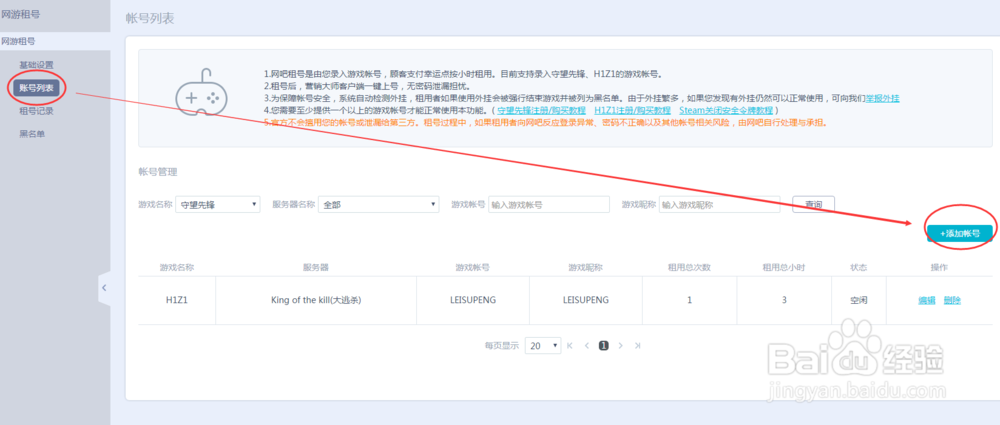Click the +添加帐号 button
1000x425 pixels.
click(960, 234)
